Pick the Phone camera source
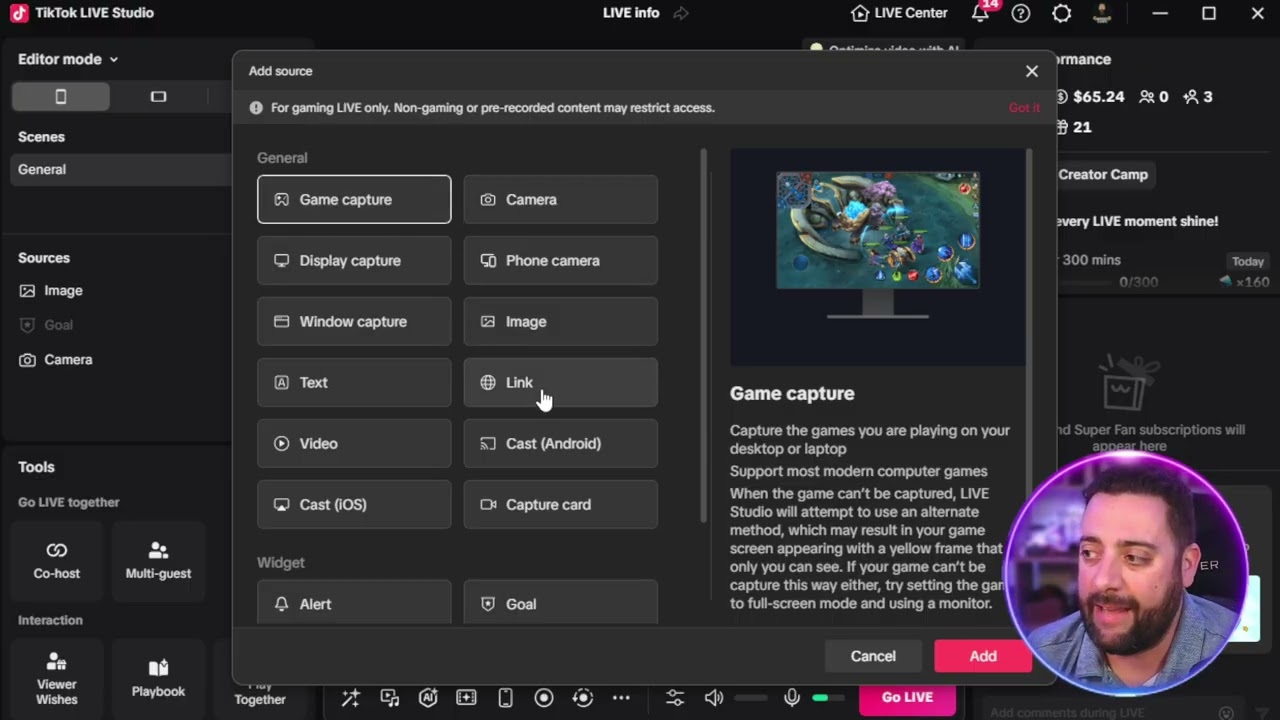 [x=561, y=260]
